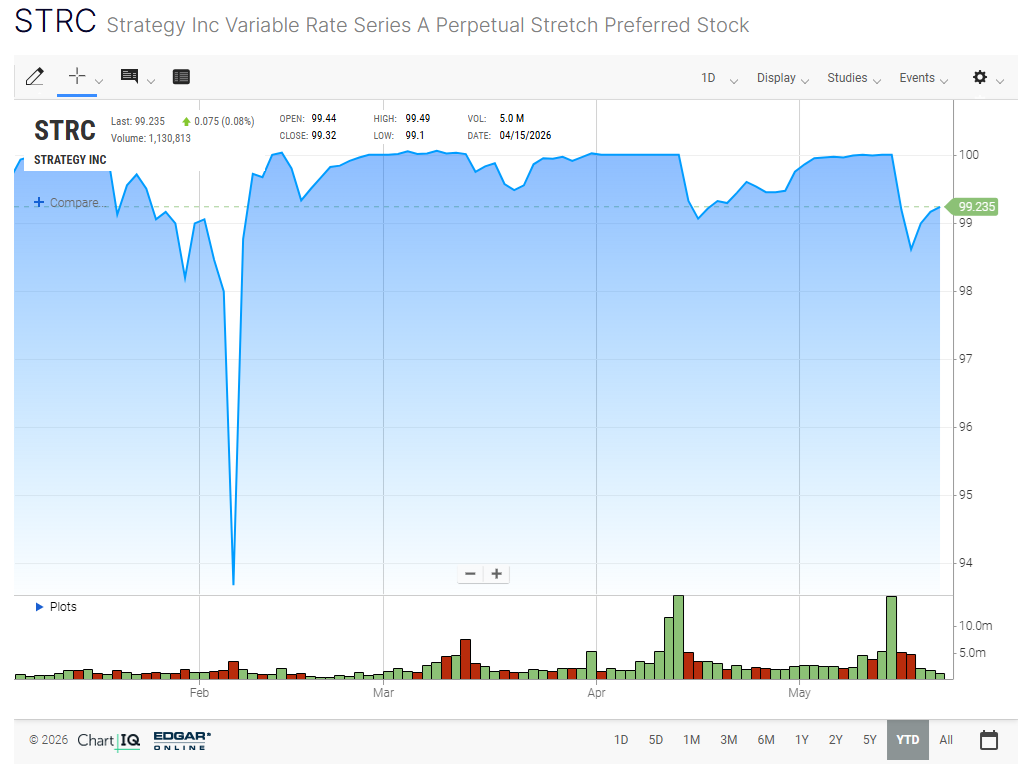Click the STRATEGY INC legend label
The image size is (1018, 772).
[70, 160]
